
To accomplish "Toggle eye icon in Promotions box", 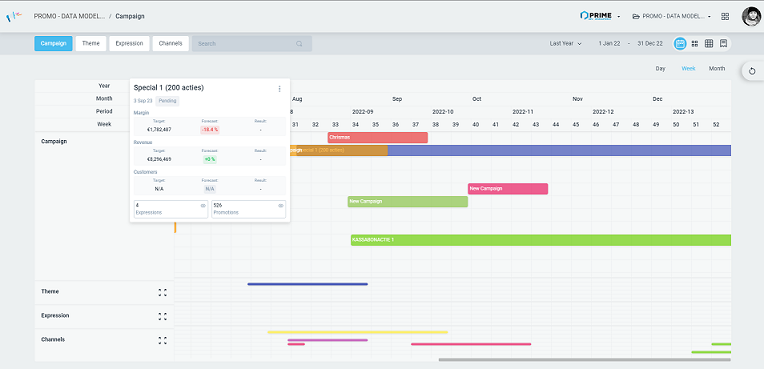I will click(x=281, y=205).
